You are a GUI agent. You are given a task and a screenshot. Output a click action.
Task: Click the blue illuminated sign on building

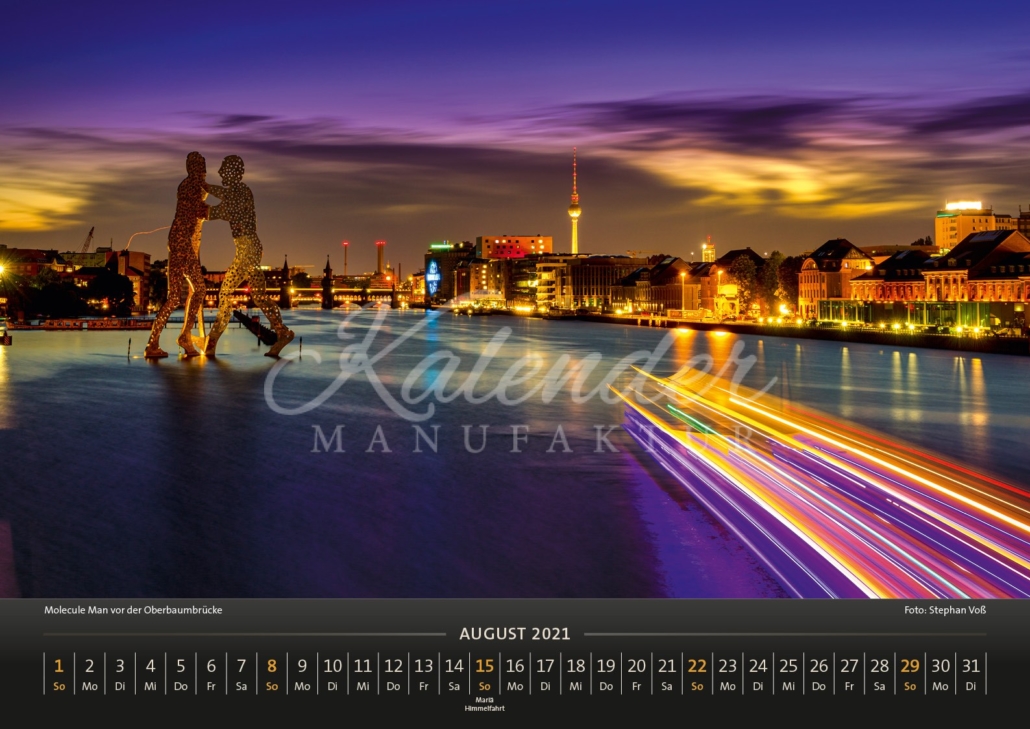[433, 278]
